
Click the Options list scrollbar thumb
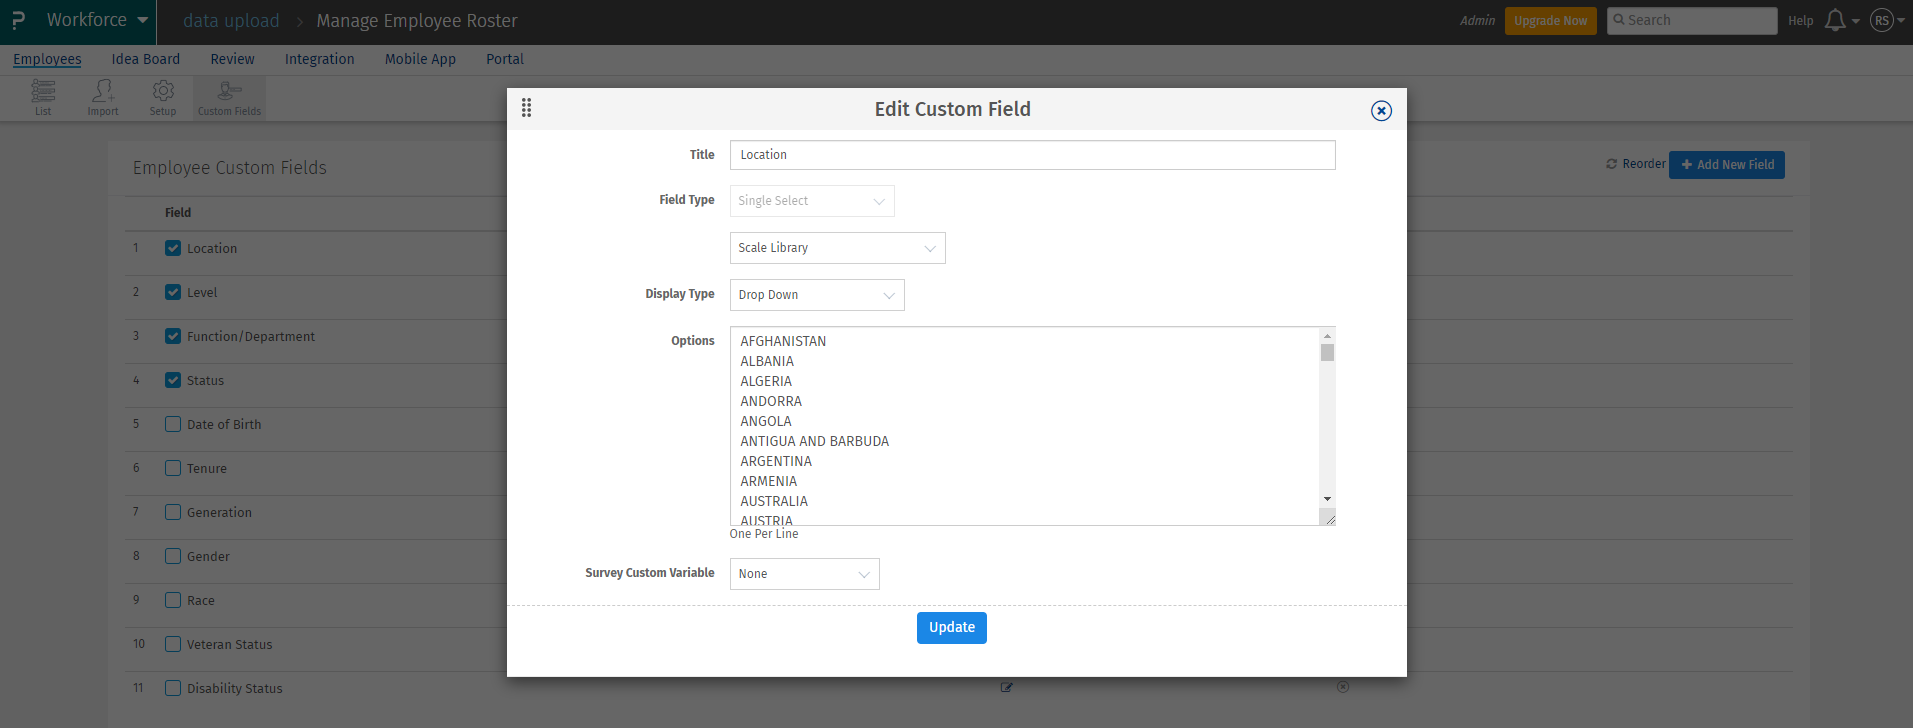[x=1327, y=353]
